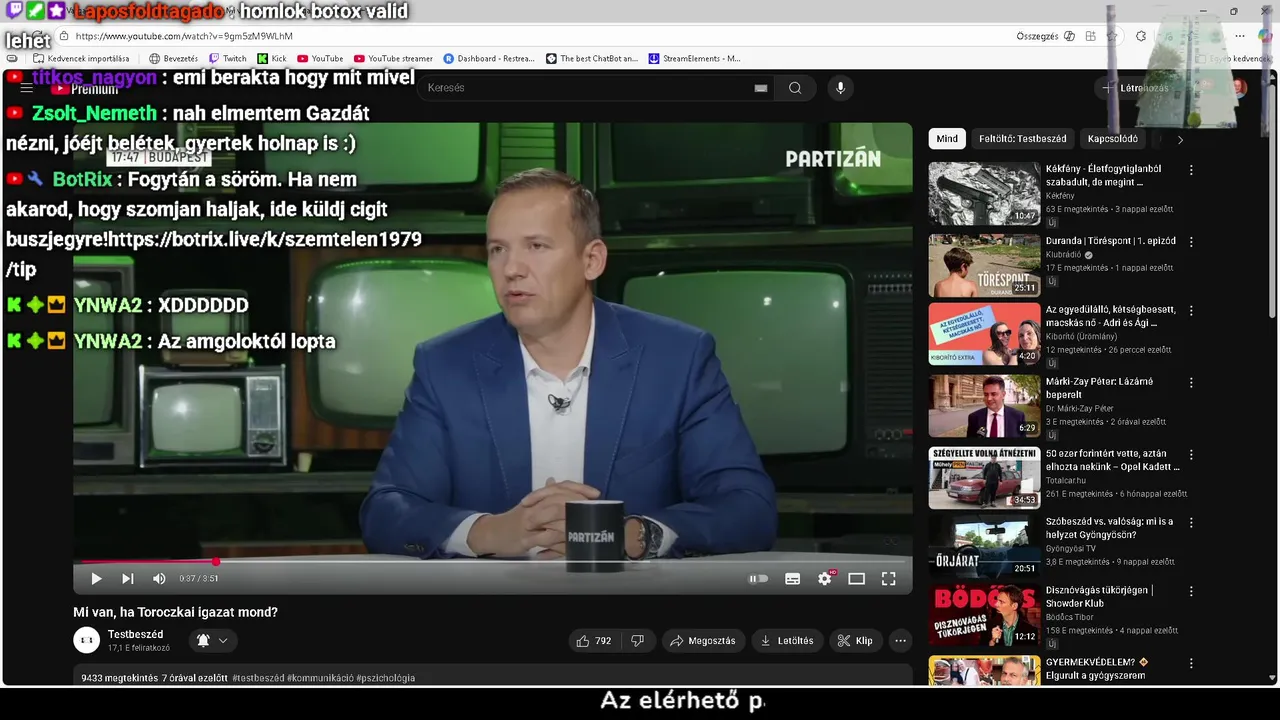Open the StreamElements bookmark
1280x720 pixels.
point(695,59)
